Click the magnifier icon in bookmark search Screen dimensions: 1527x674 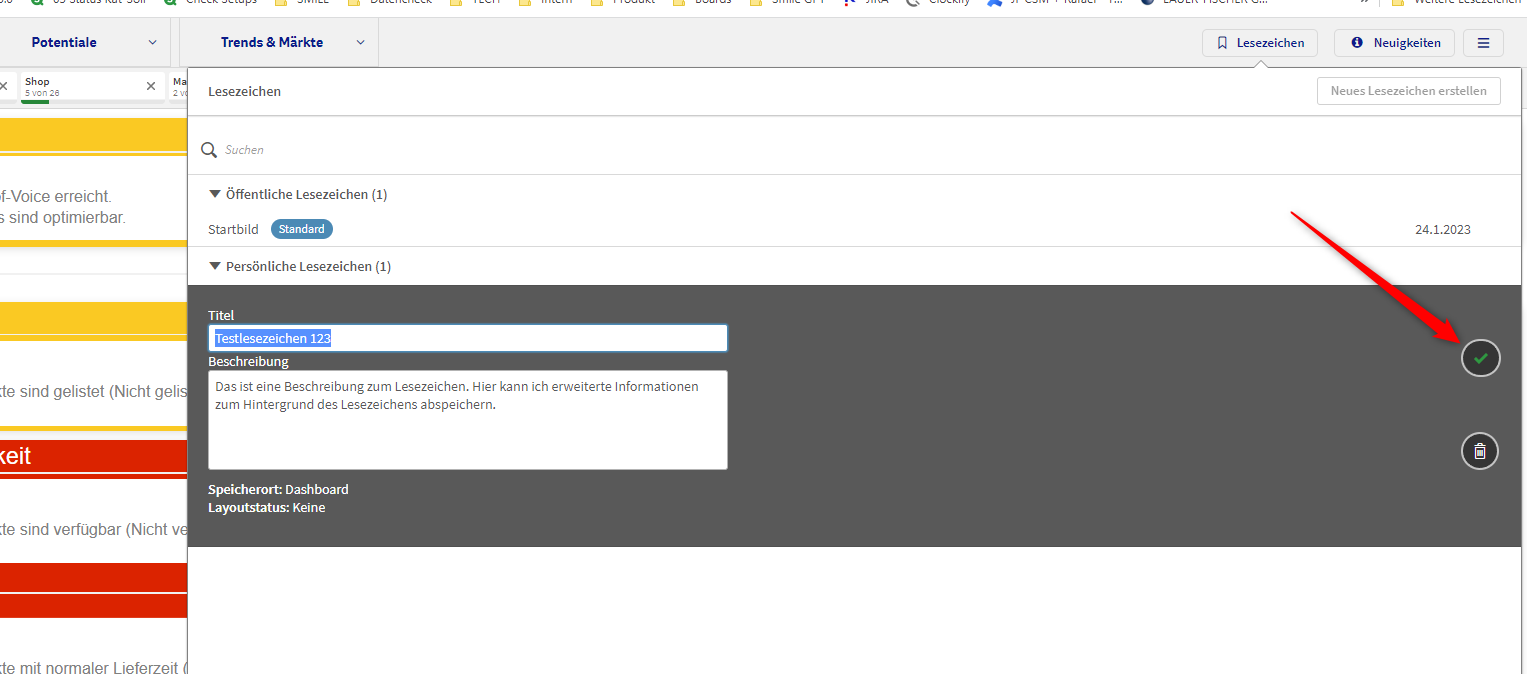(x=209, y=150)
